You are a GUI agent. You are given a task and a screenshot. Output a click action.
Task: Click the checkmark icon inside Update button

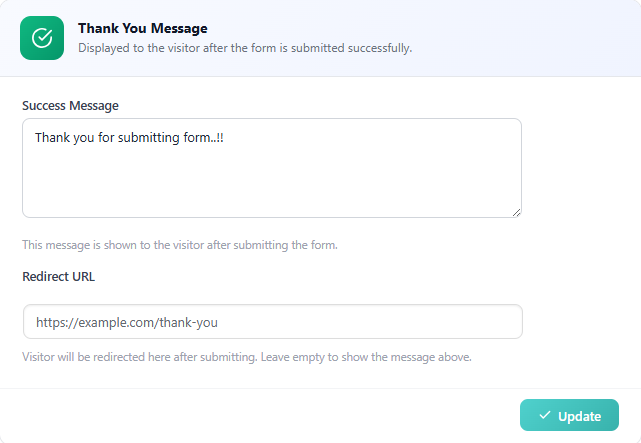[545, 416]
